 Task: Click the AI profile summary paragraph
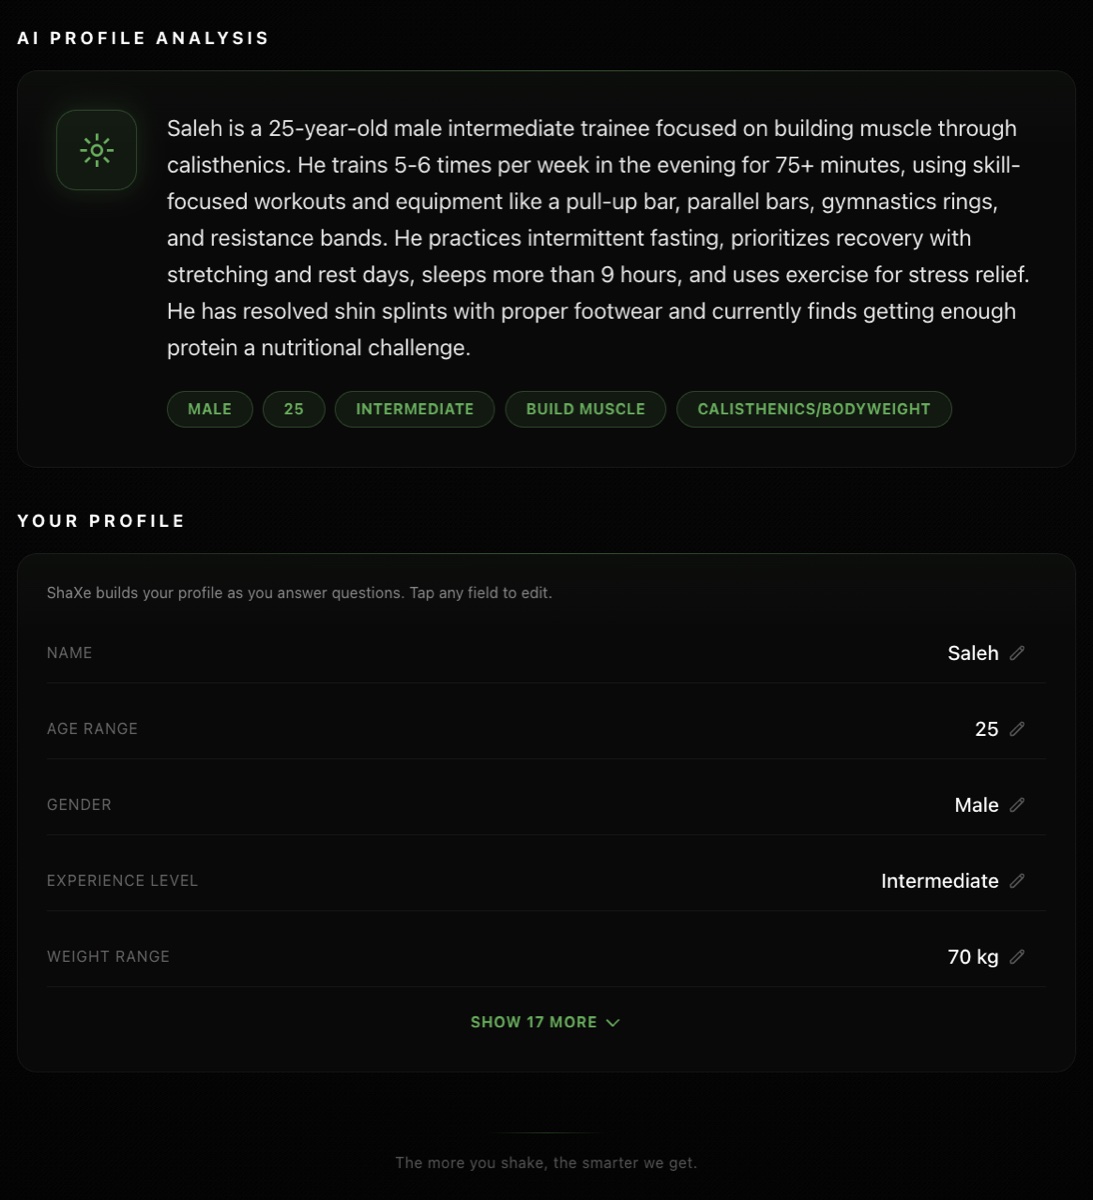[597, 238]
